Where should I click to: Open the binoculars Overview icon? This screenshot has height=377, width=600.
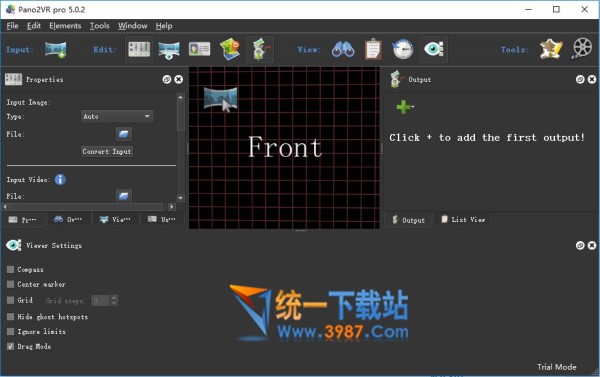click(343, 49)
